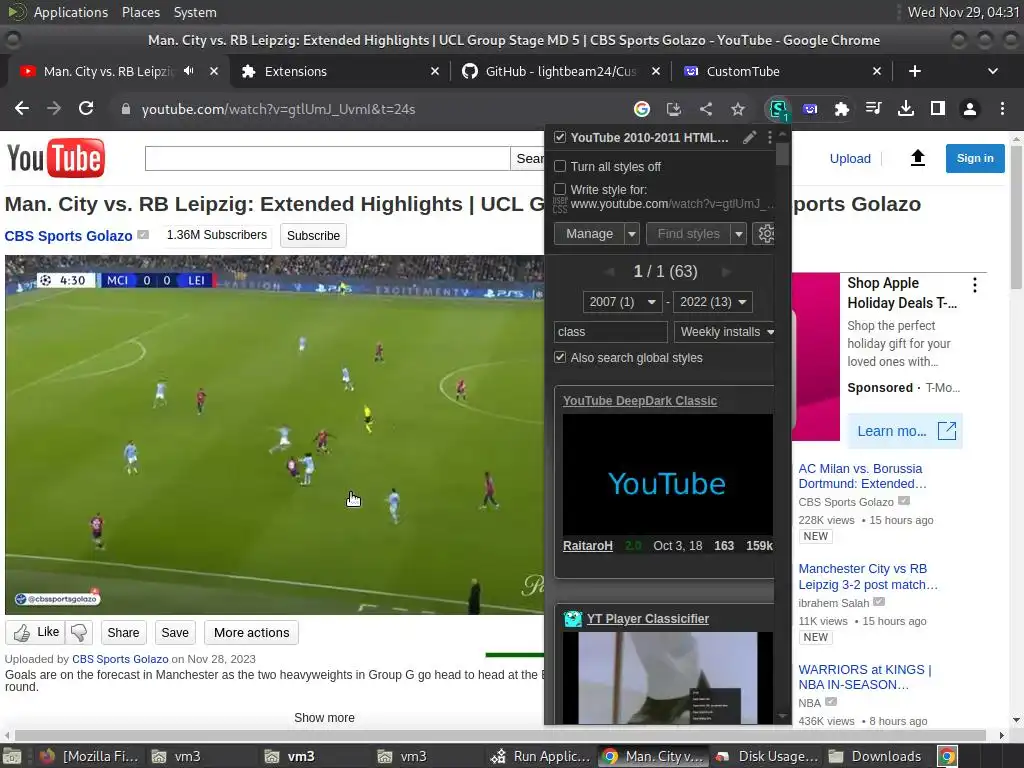Click the share page icon in address bar
The image size is (1024, 768).
tap(706, 109)
